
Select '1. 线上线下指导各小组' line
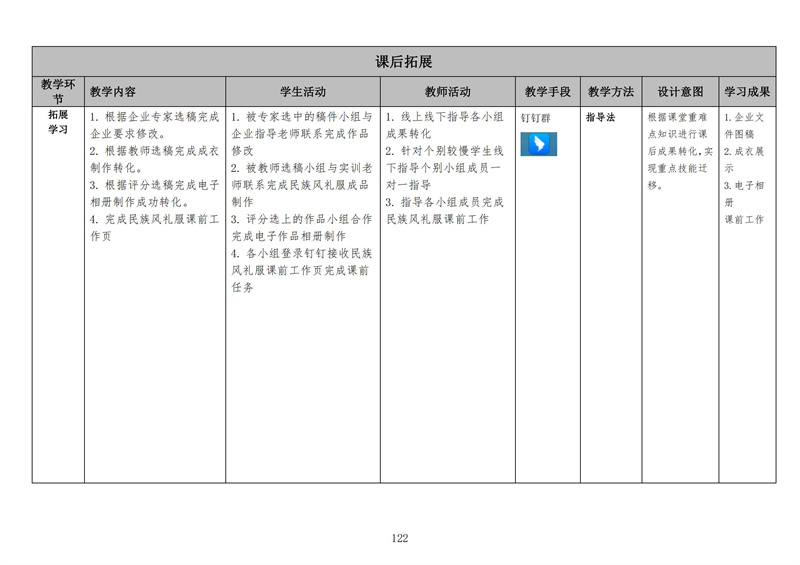click(444, 117)
